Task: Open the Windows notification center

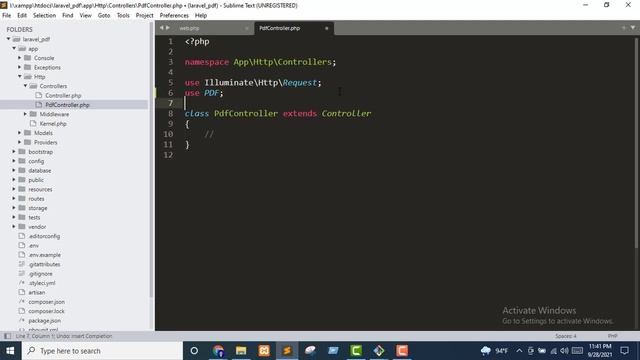Action: pyautogui.click(x=624, y=351)
